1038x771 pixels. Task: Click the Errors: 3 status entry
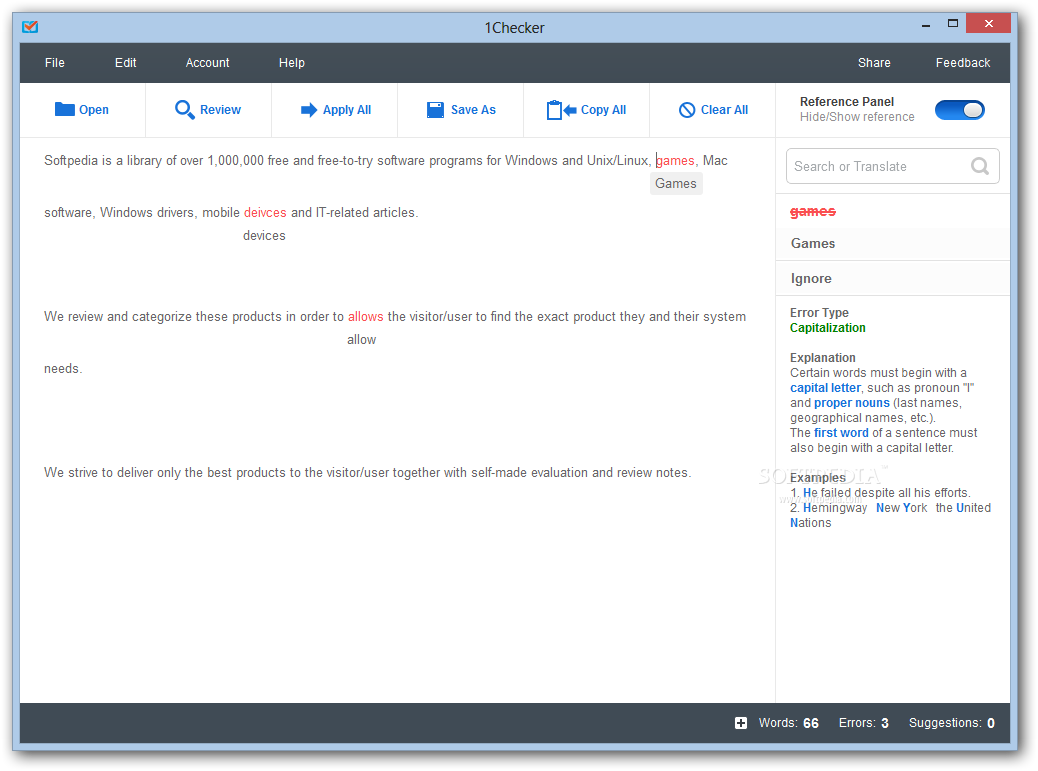pos(863,723)
